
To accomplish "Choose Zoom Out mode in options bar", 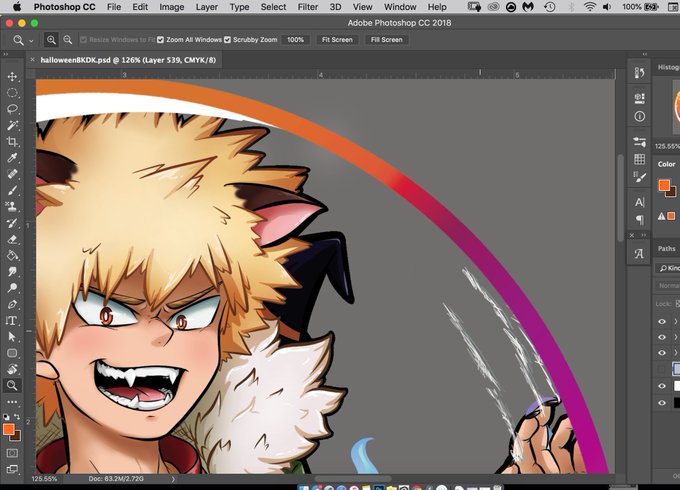I will (68, 40).
